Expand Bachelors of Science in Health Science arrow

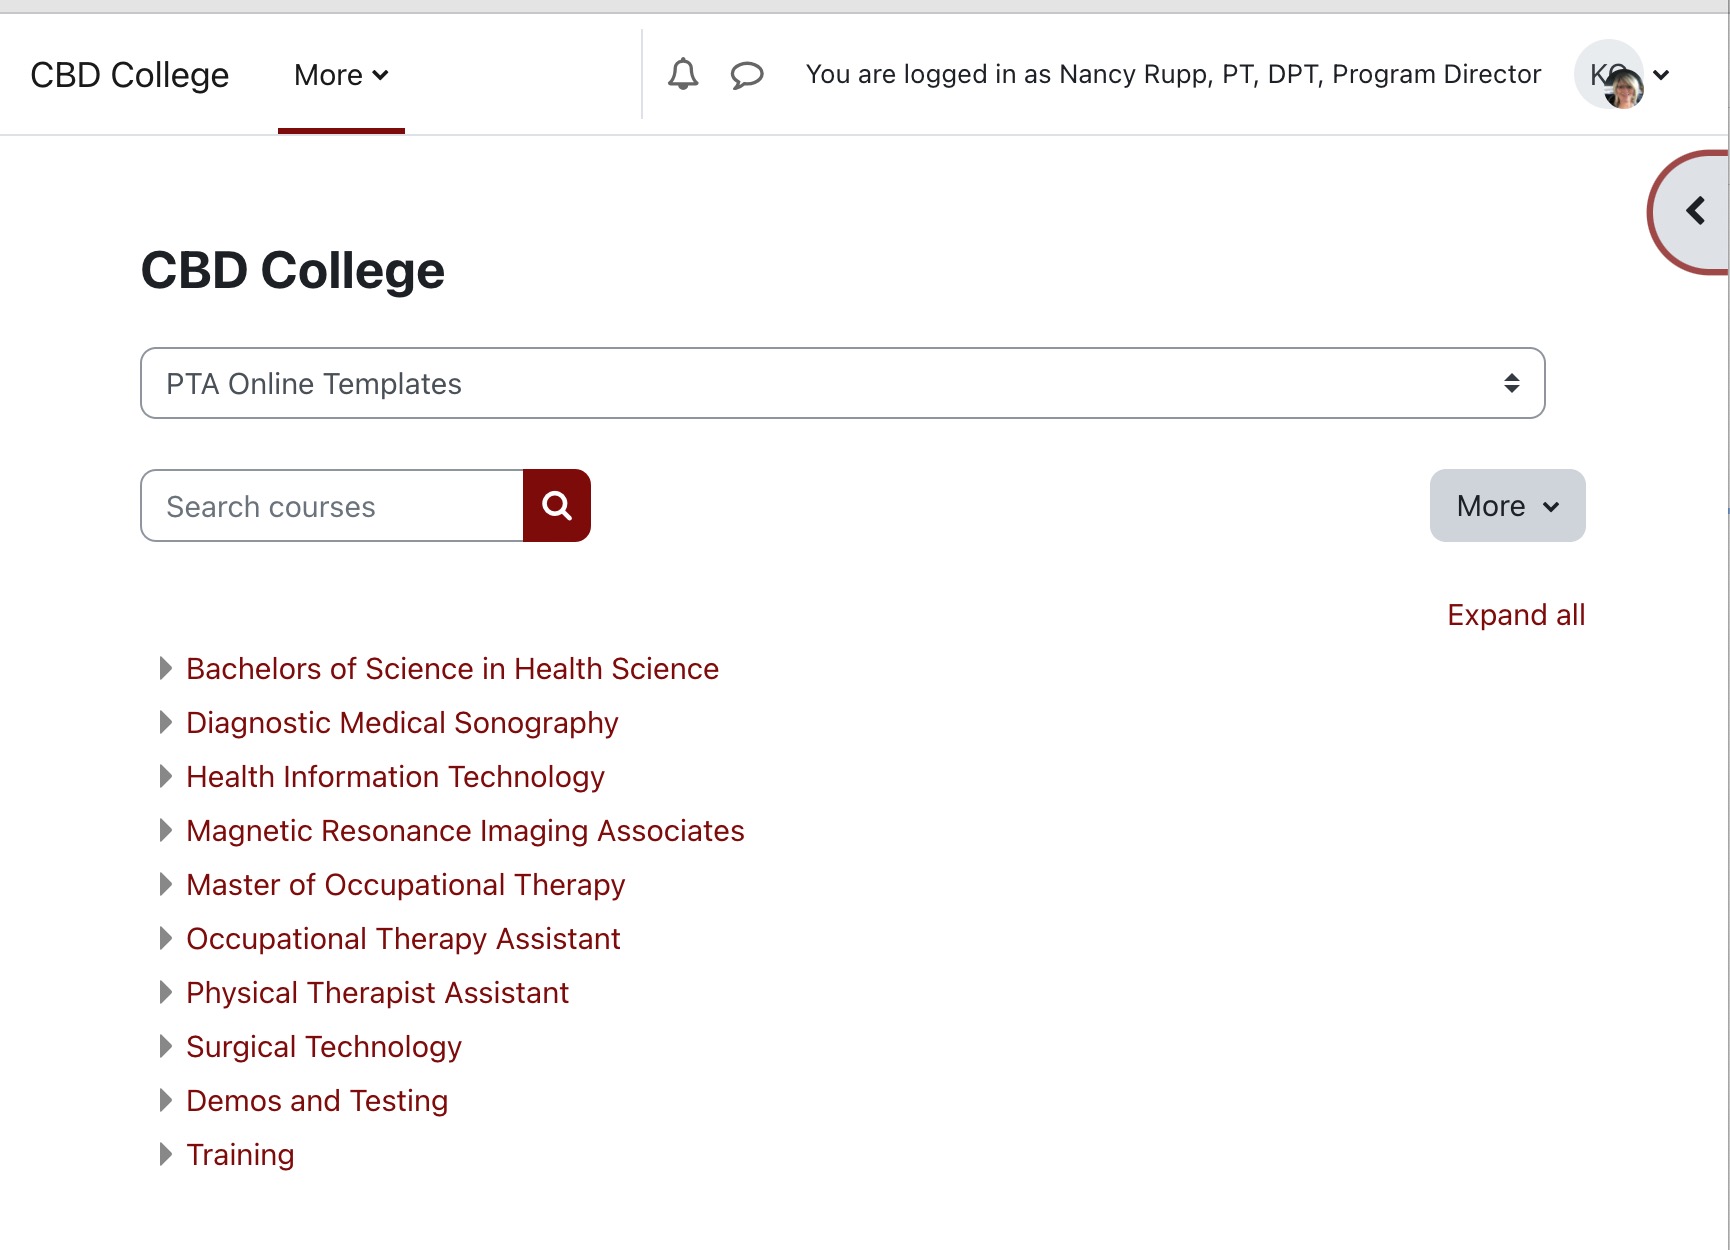(x=166, y=668)
